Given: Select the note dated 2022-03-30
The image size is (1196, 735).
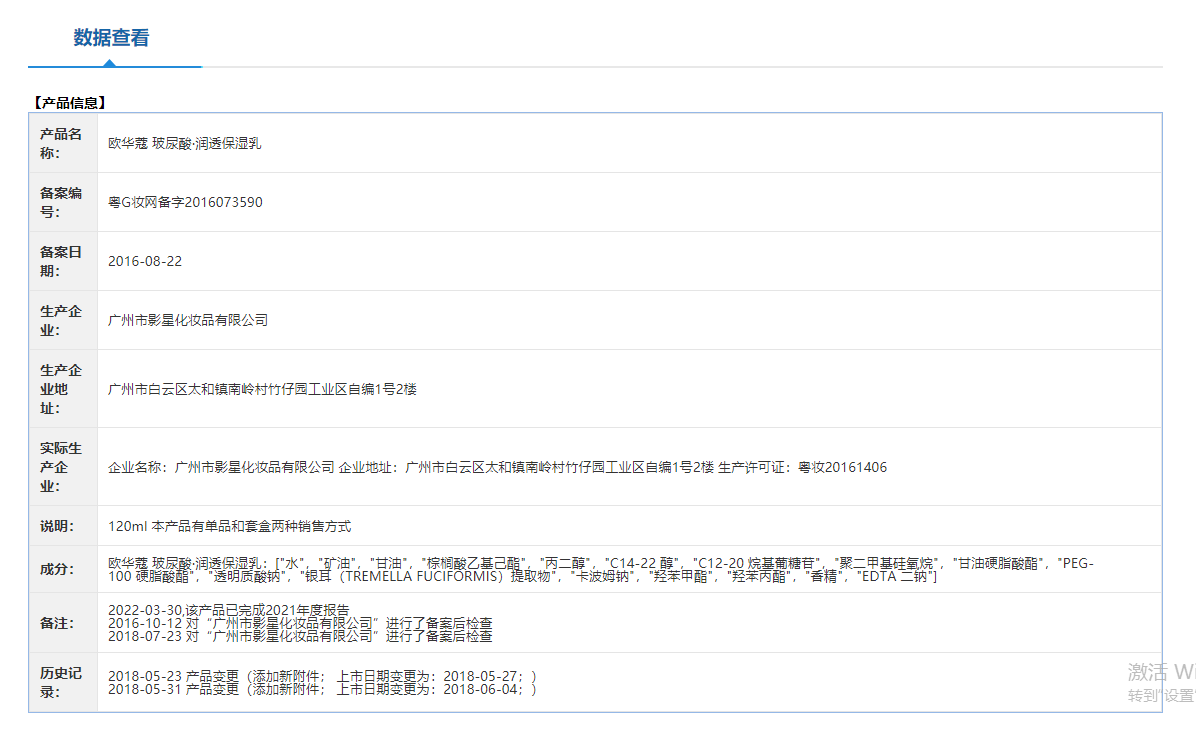Looking at the screenshot, I should [229, 610].
